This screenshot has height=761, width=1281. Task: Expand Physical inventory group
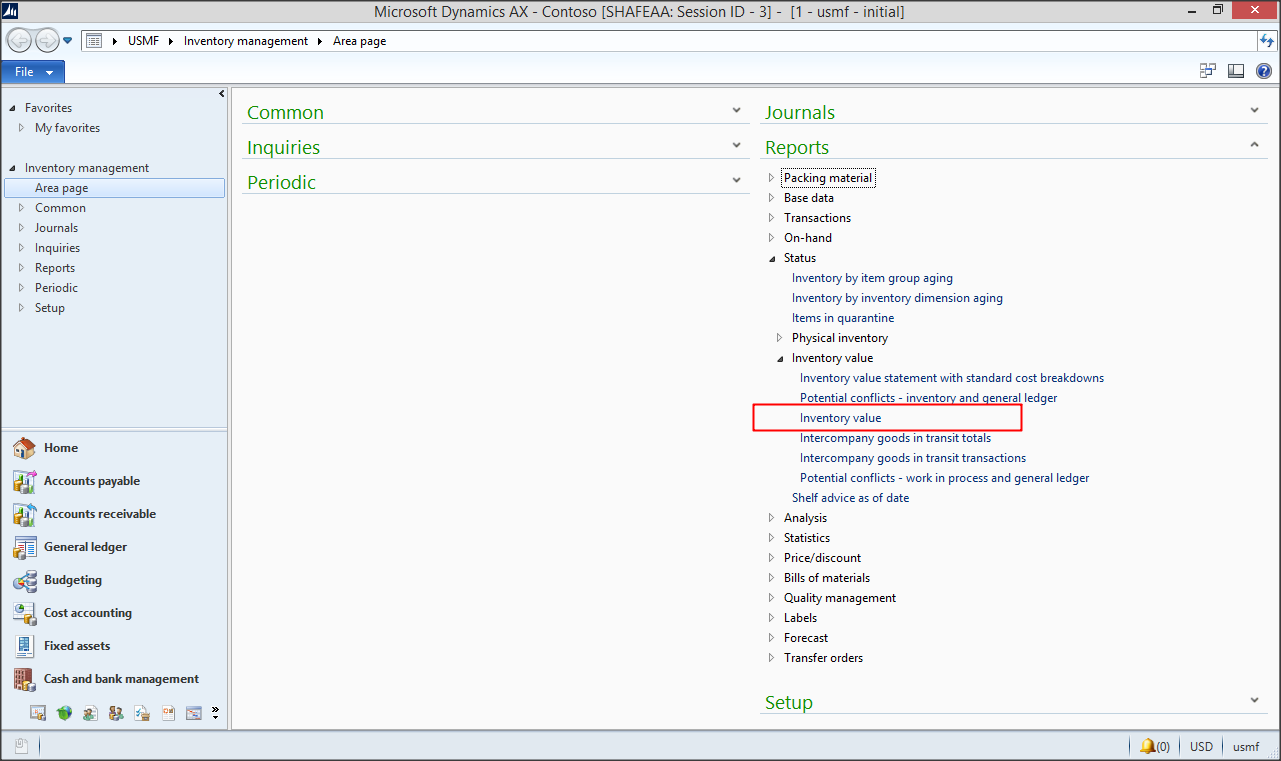(779, 338)
